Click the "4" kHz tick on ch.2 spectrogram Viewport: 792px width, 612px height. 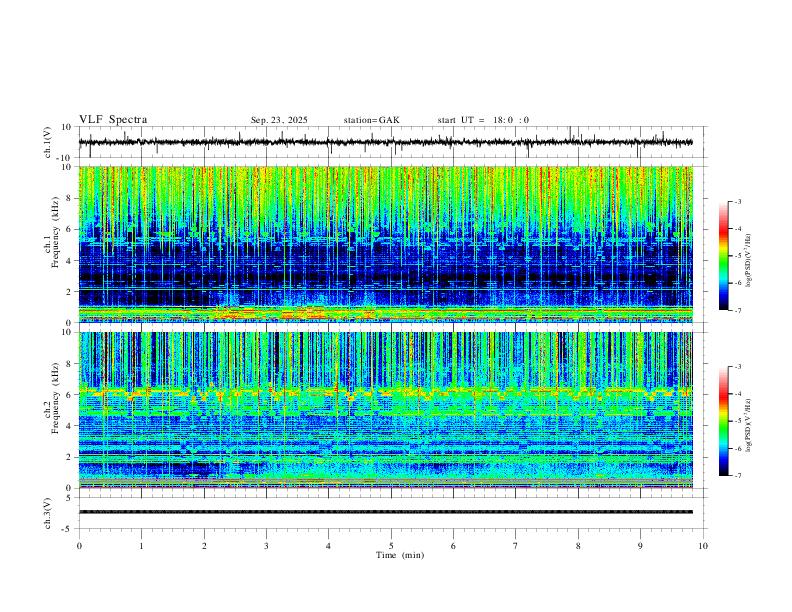(69, 427)
